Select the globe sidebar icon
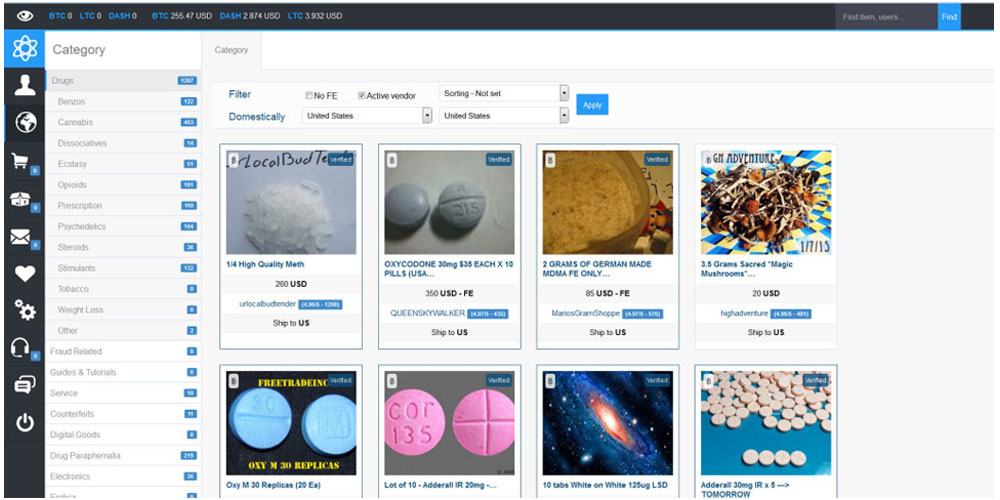Screen dimensions: 1000x500 [26, 122]
